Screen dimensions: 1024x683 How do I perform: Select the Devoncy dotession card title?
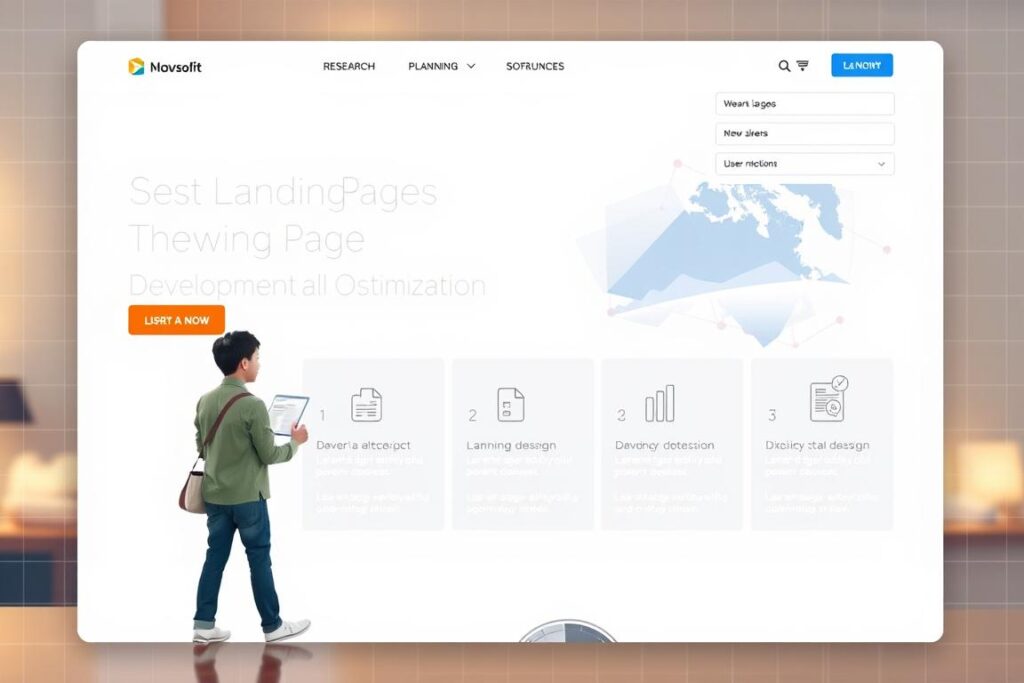click(x=665, y=445)
